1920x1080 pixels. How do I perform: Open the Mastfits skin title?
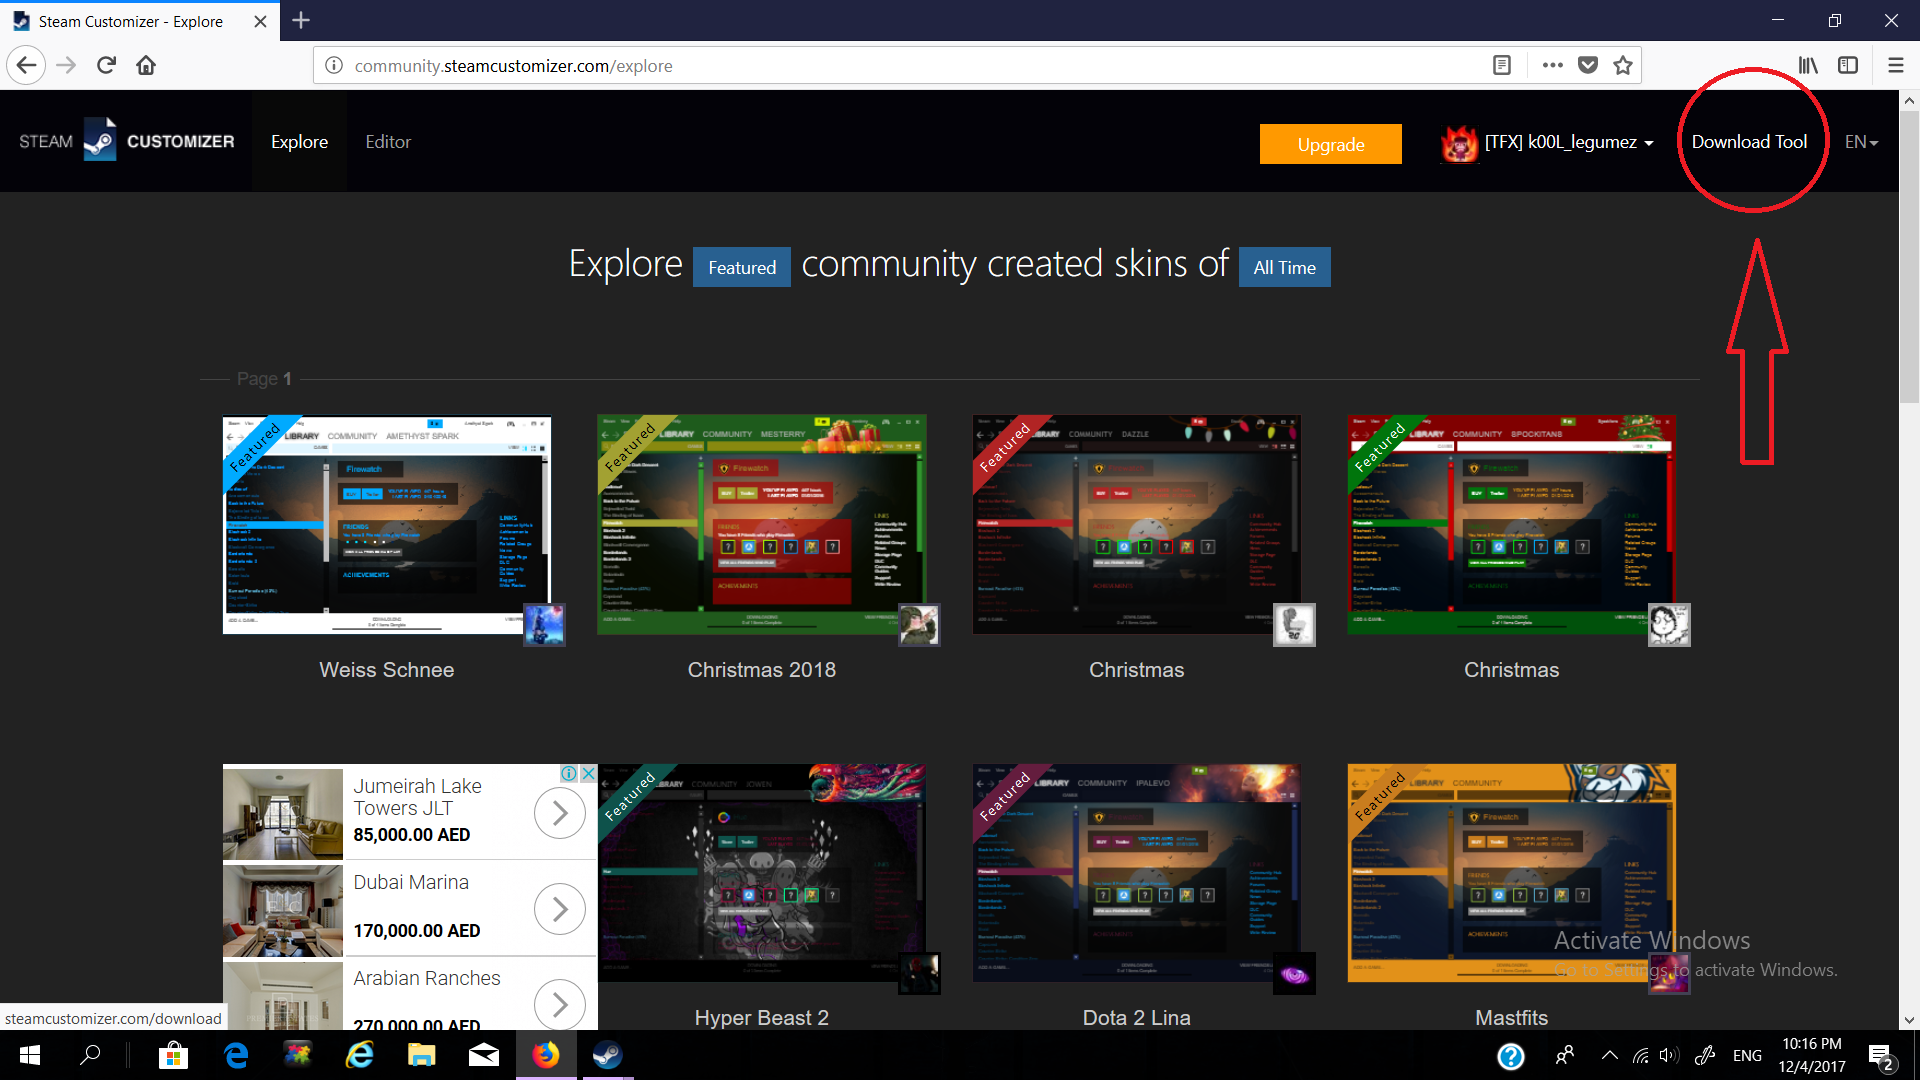1512,1017
